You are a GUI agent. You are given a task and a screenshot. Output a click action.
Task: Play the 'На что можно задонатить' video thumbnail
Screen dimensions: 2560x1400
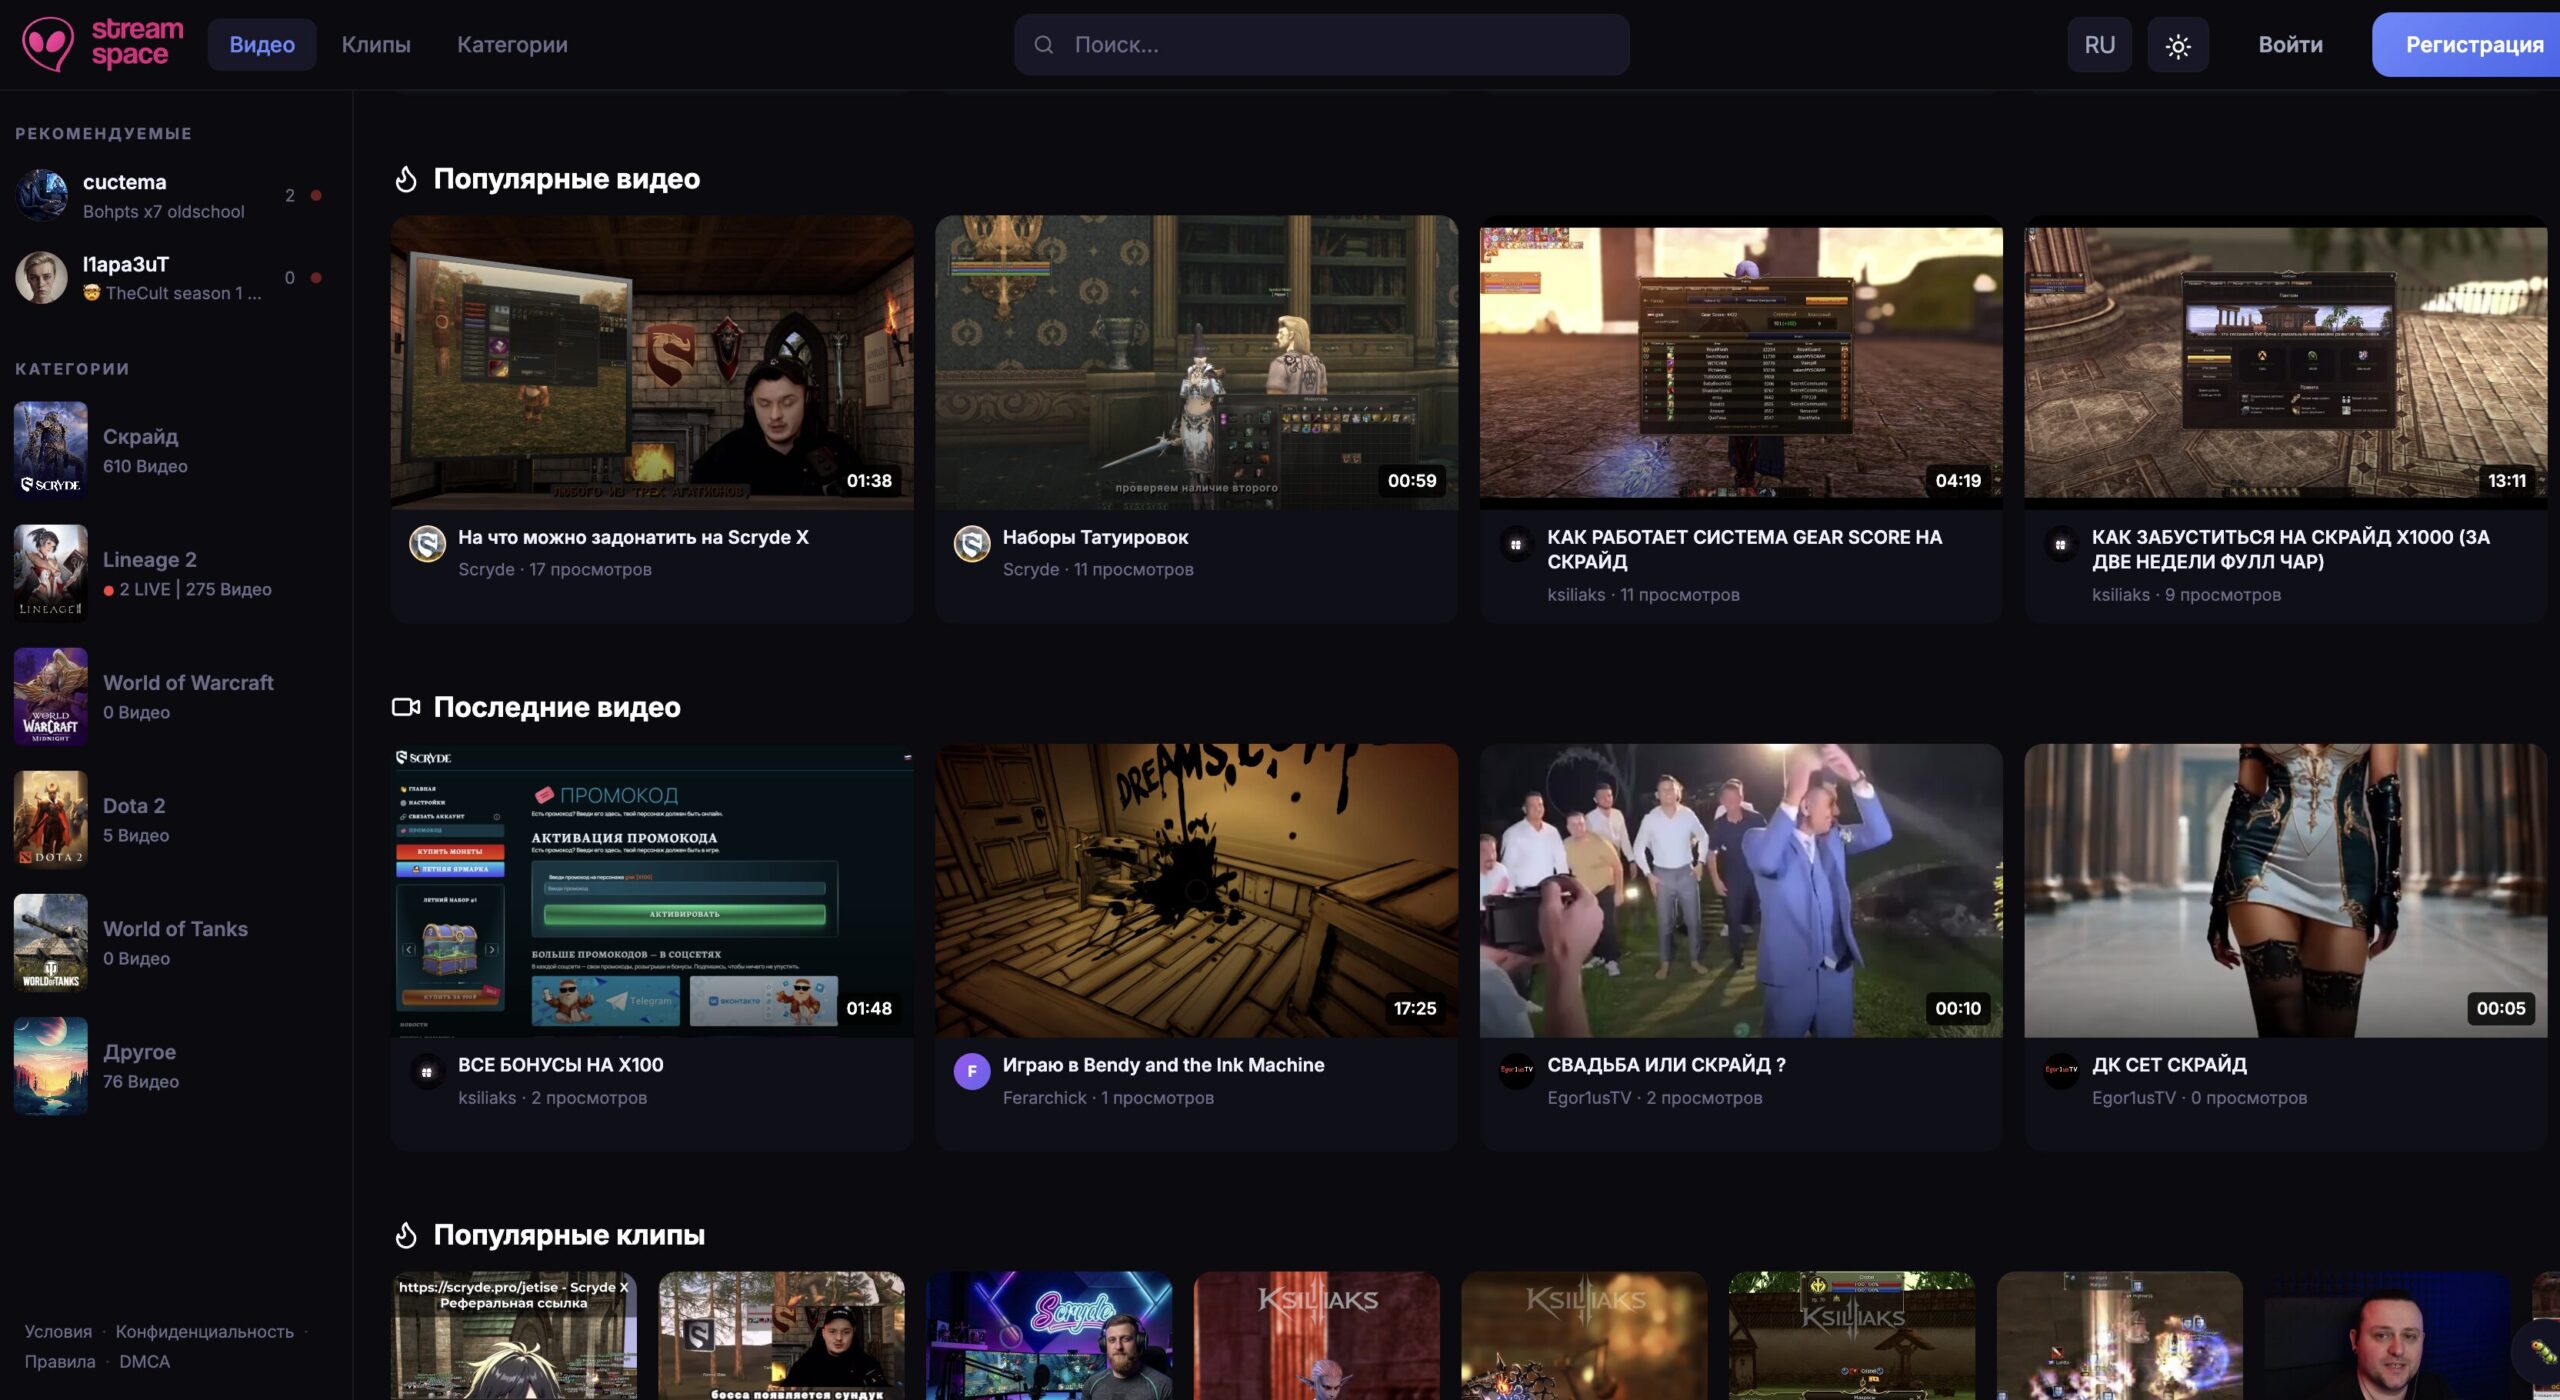coord(652,362)
